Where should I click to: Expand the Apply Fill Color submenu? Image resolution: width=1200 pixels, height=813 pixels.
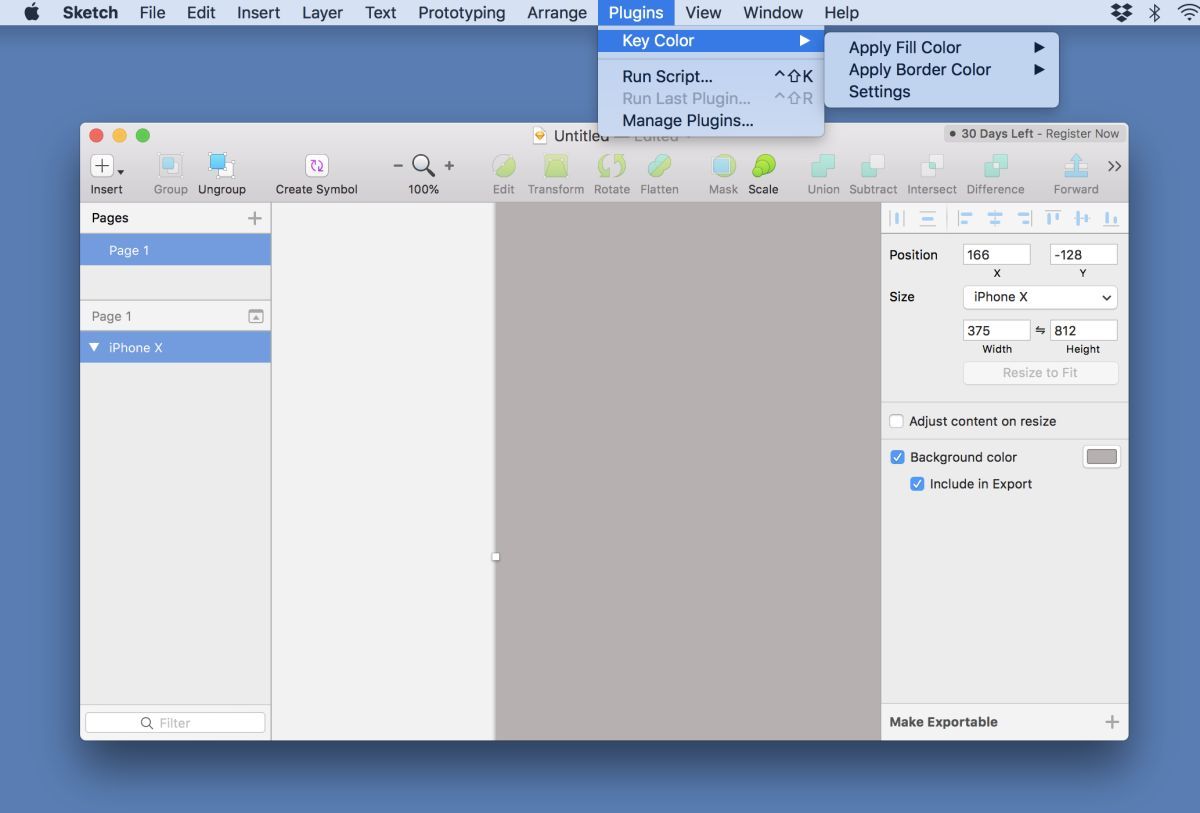click(942, 47)
